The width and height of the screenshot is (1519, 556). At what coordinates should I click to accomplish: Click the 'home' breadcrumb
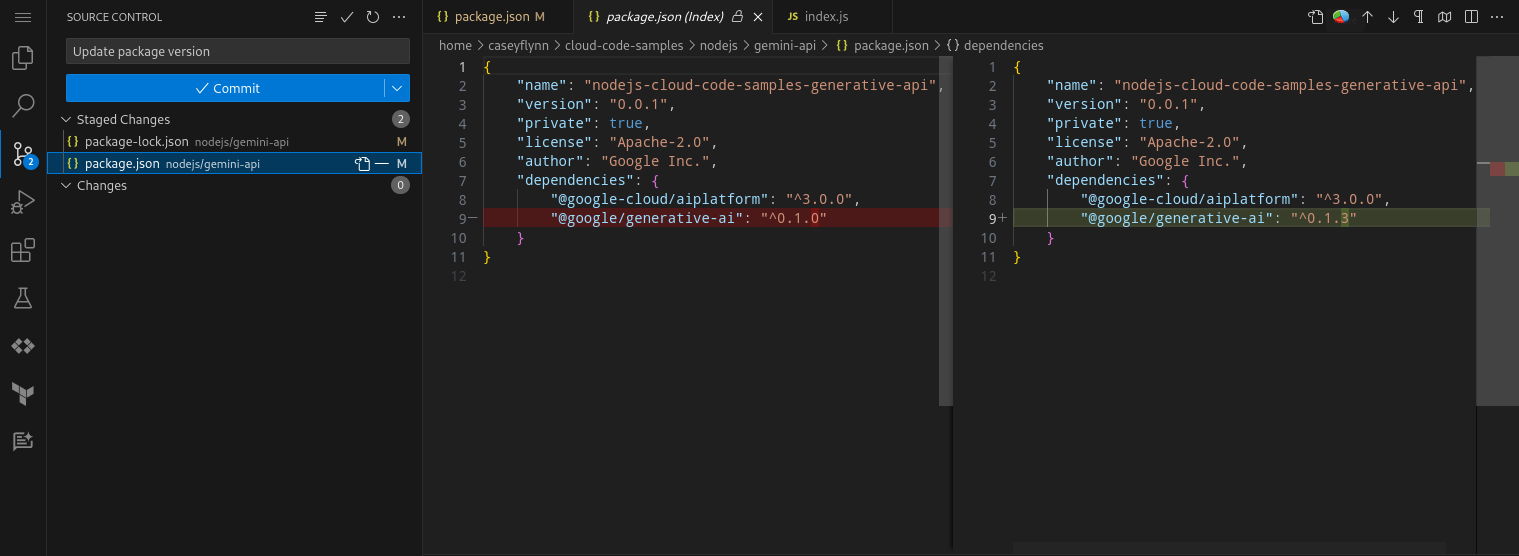(x=455, y=45)
